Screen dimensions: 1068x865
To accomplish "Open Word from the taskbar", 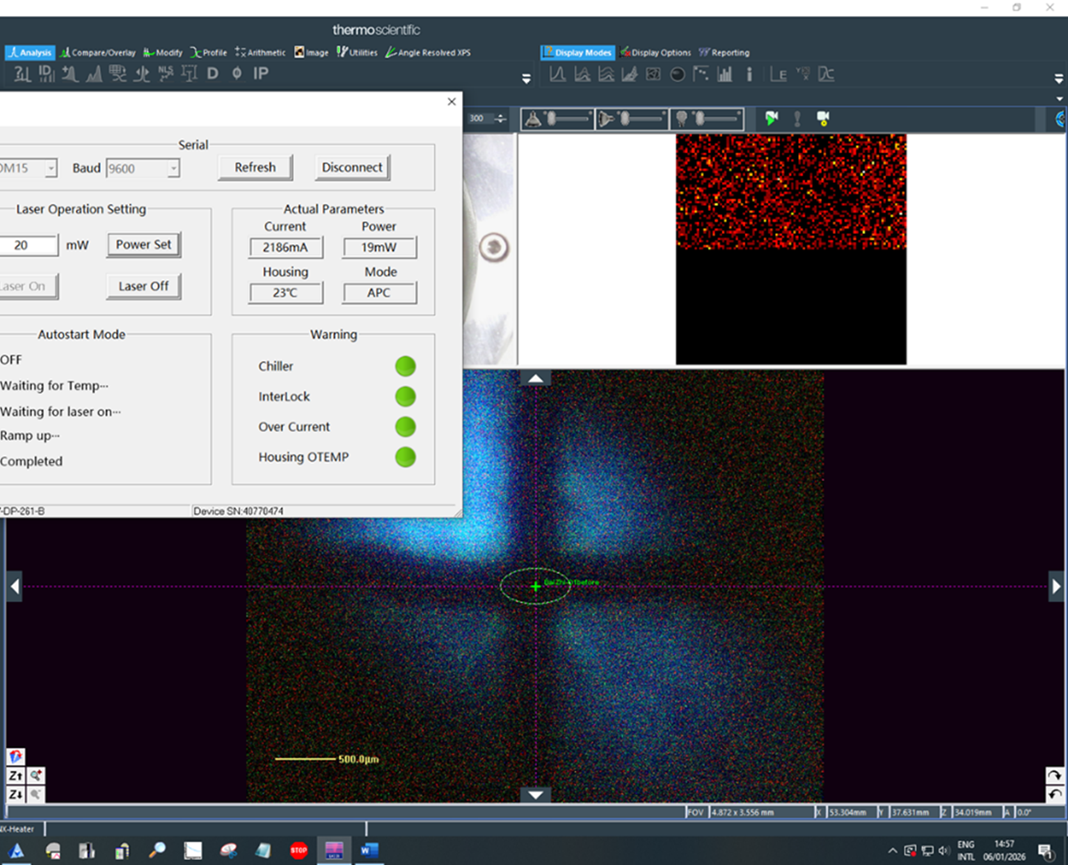I will [369, 851].
